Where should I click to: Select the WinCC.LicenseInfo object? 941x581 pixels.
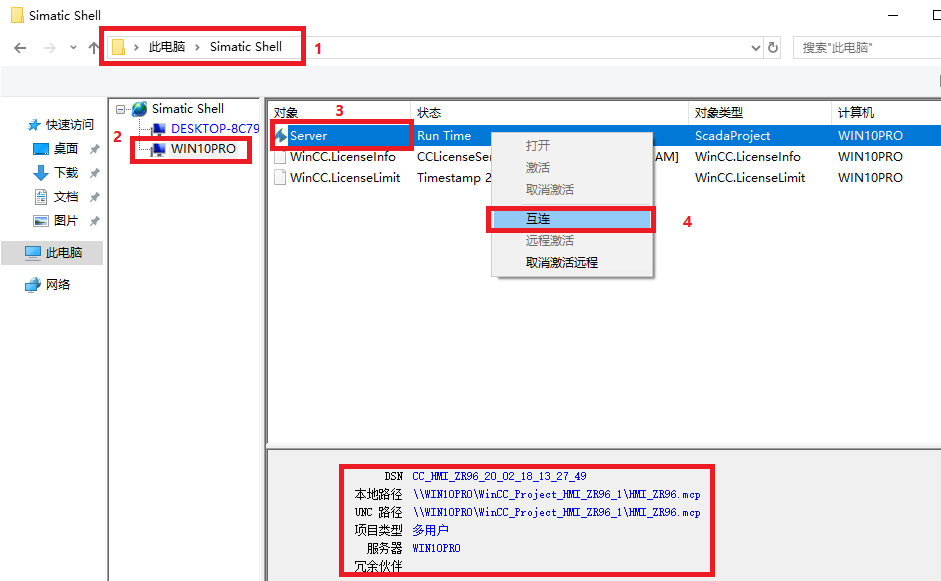343,157
